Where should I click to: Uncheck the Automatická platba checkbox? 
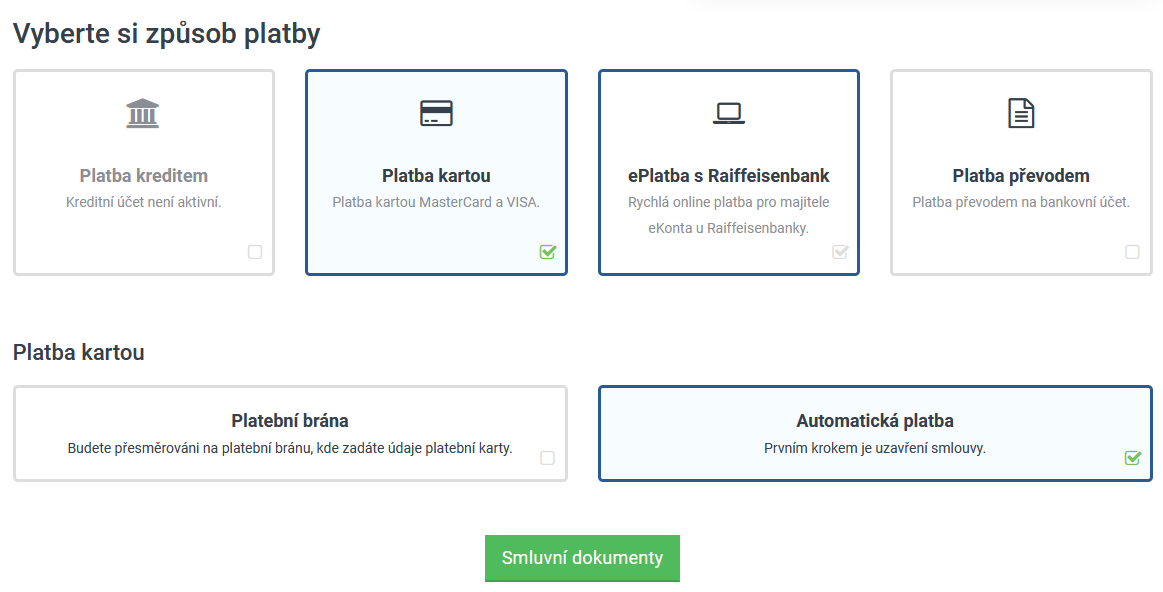tap(1132, 458)
